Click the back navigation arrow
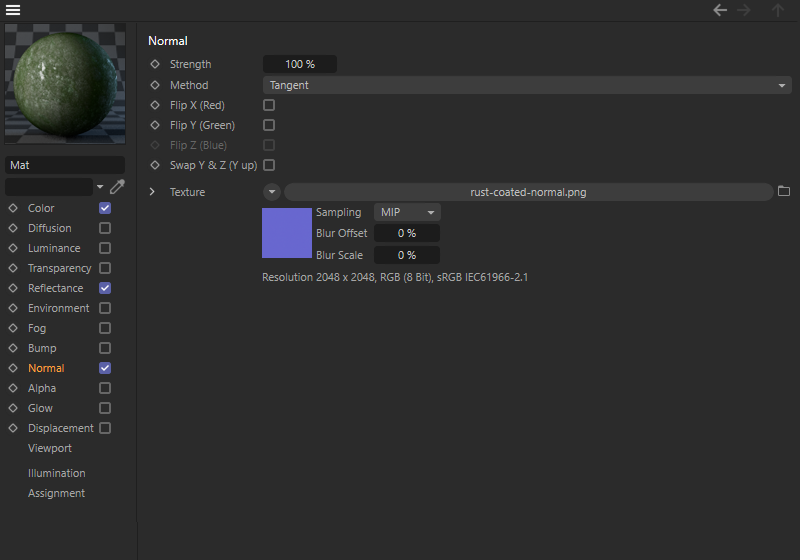Image resolution: width=800 pixels, height=560 pixels. (719, 10)
